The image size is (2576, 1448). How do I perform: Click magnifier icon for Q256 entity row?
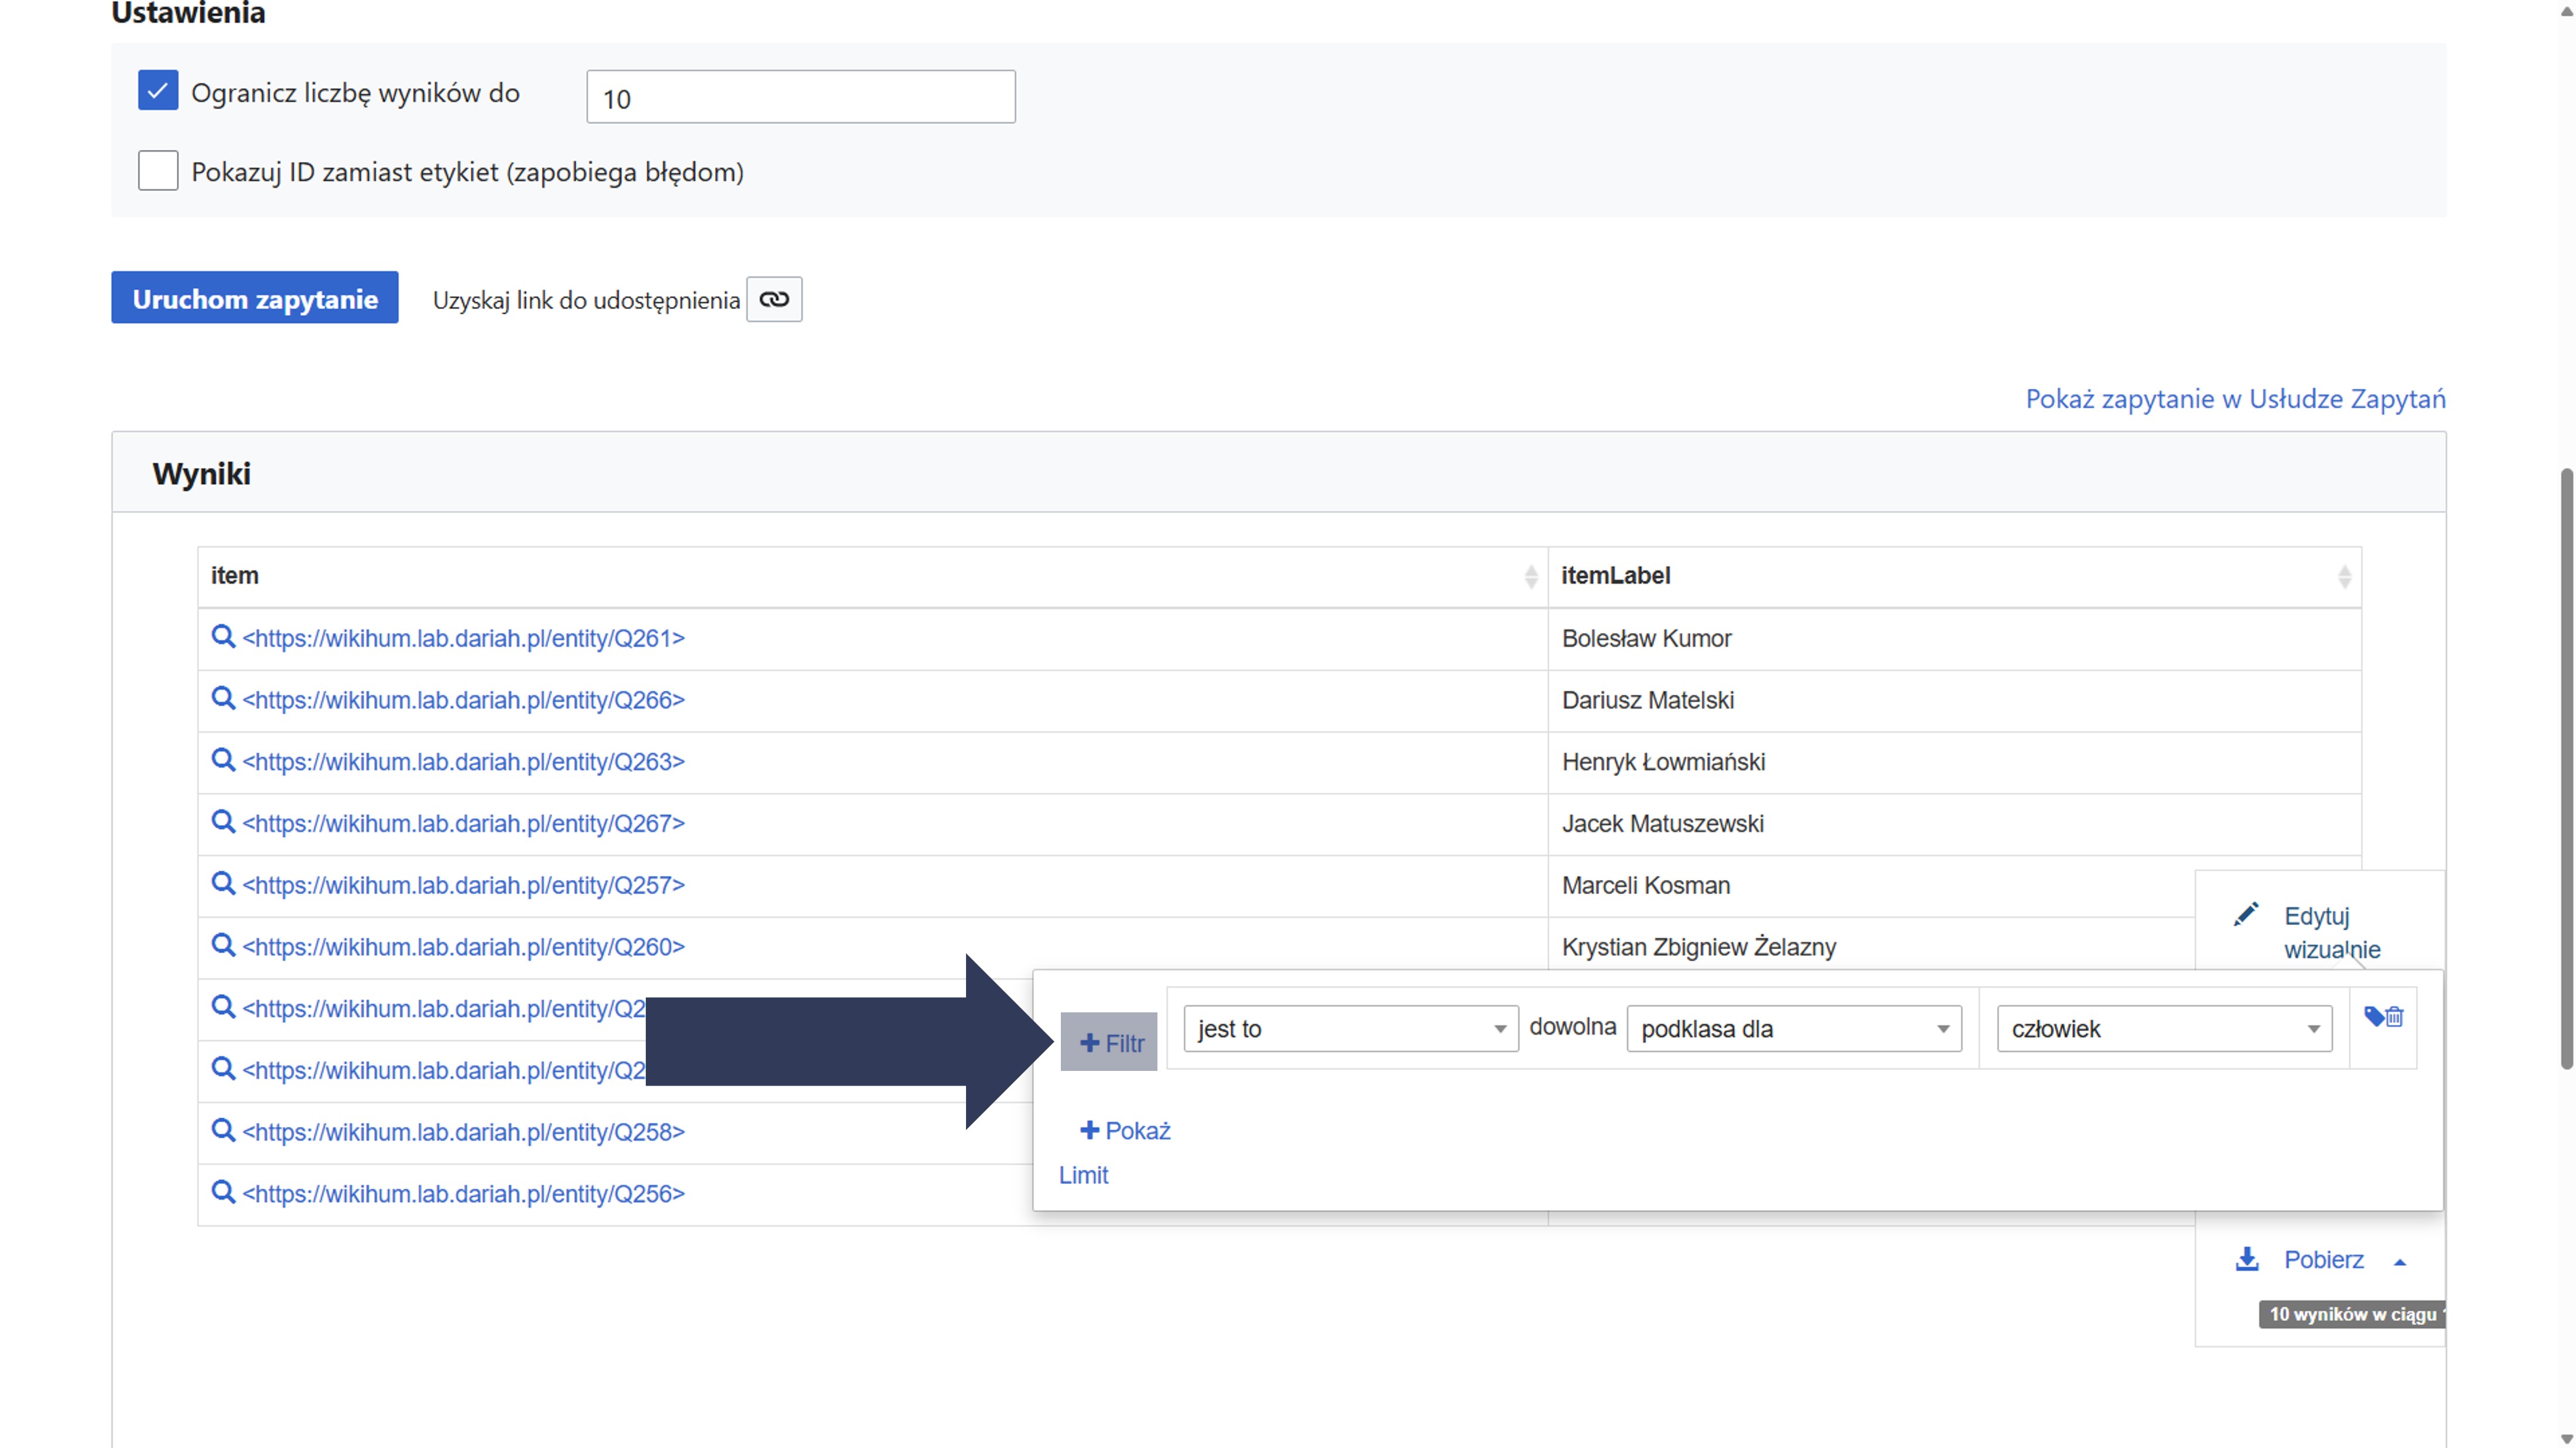point(223,1192)
